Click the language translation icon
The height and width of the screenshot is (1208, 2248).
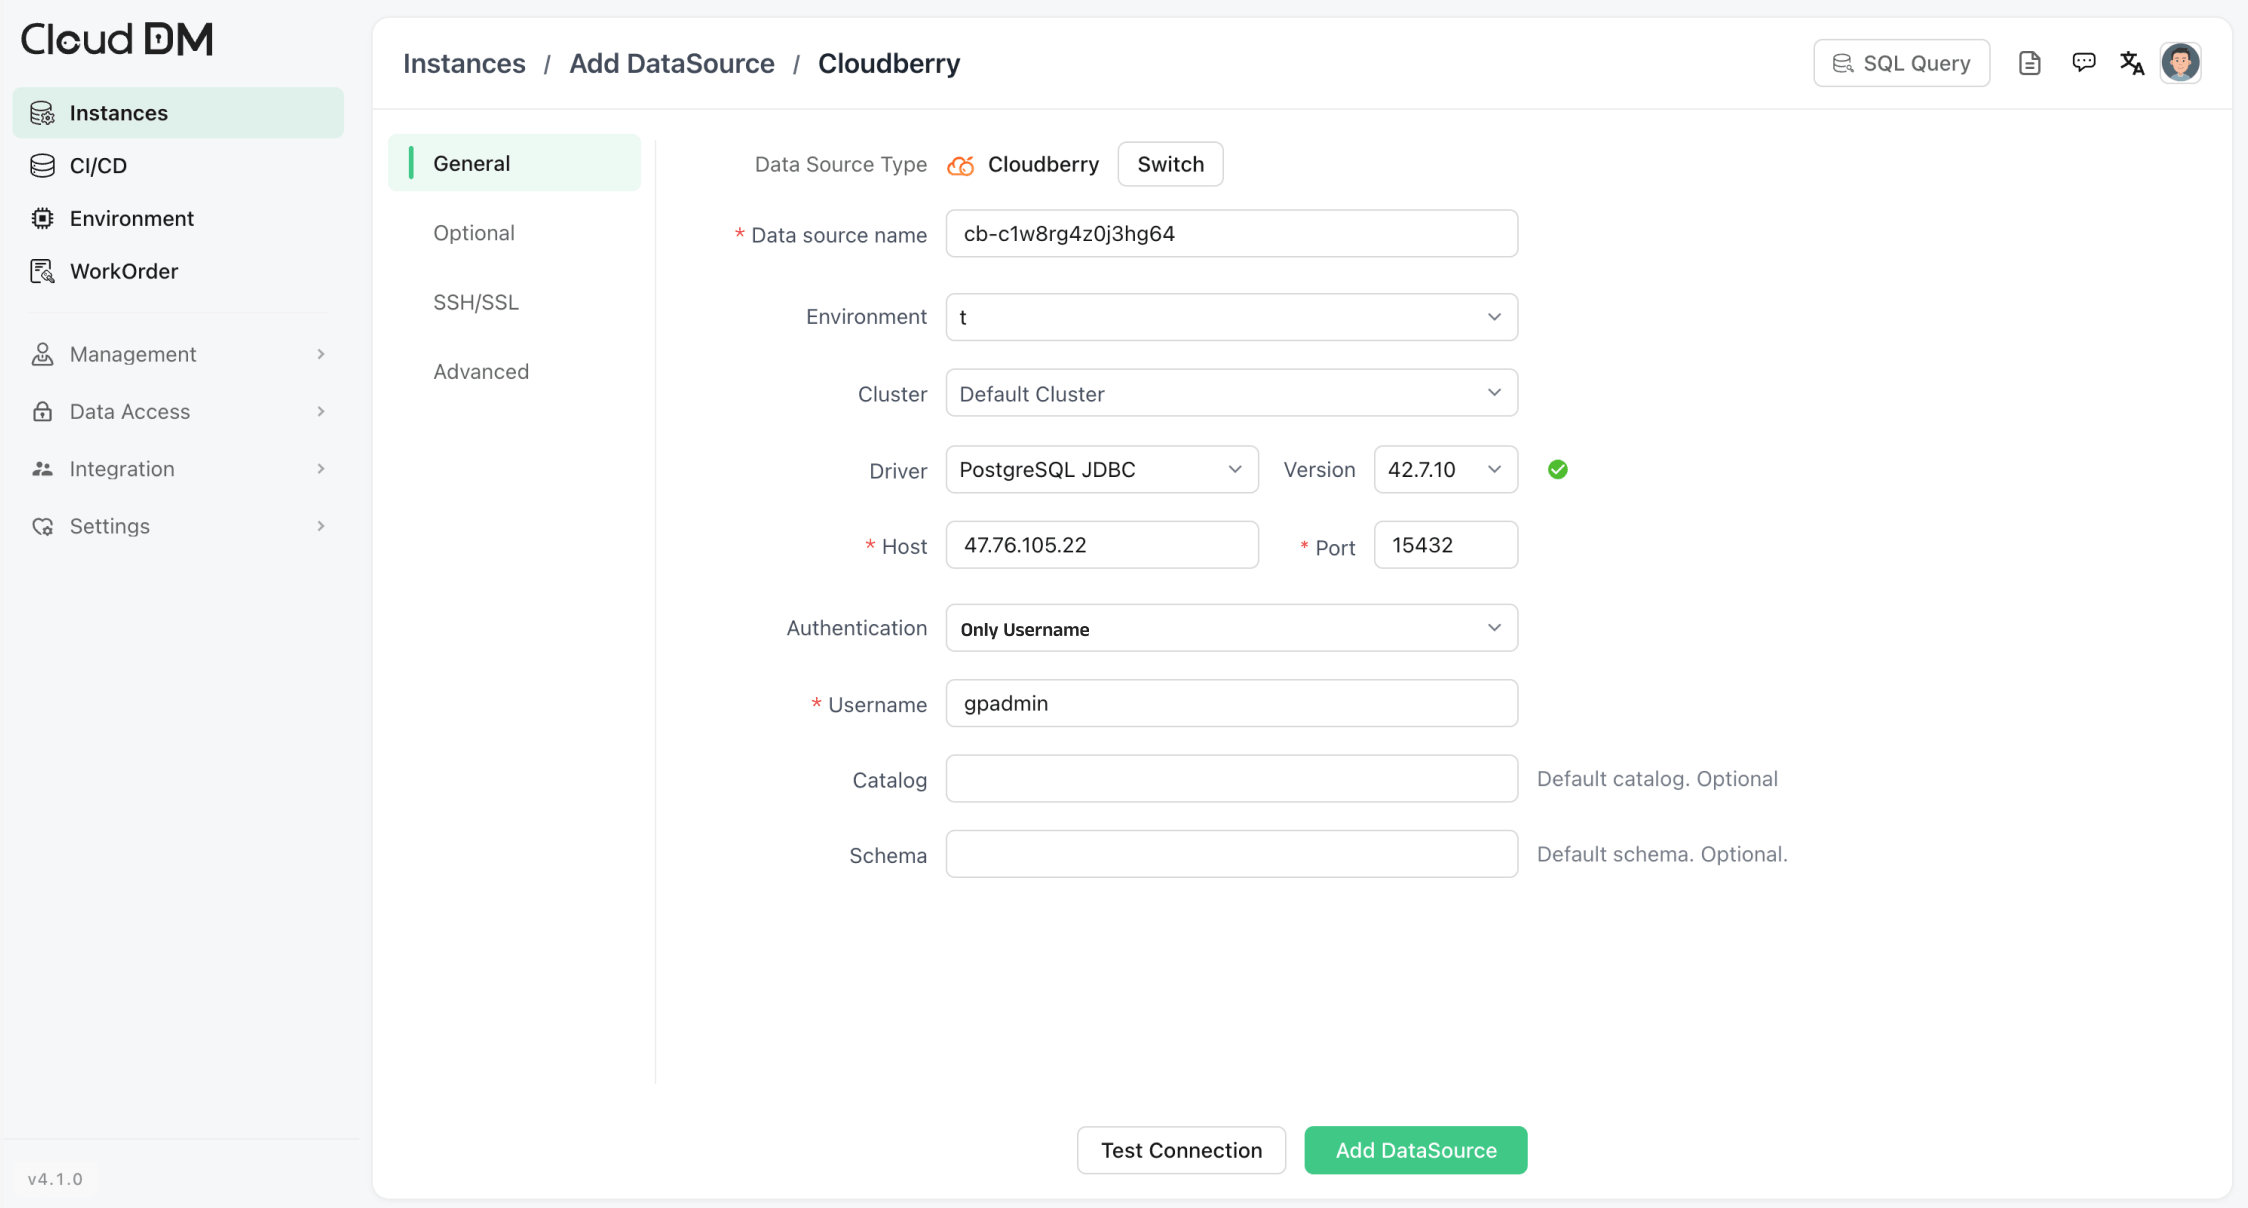coord(2132,63)
